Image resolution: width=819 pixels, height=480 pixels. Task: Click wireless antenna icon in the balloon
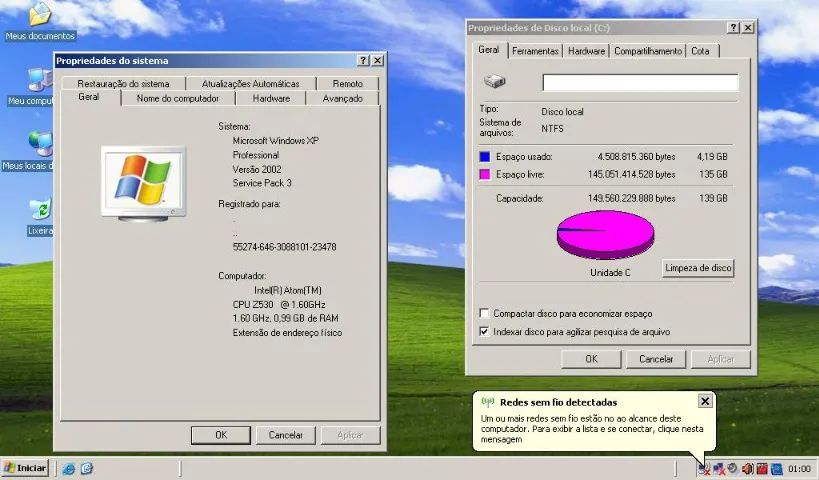pos(487,402)
